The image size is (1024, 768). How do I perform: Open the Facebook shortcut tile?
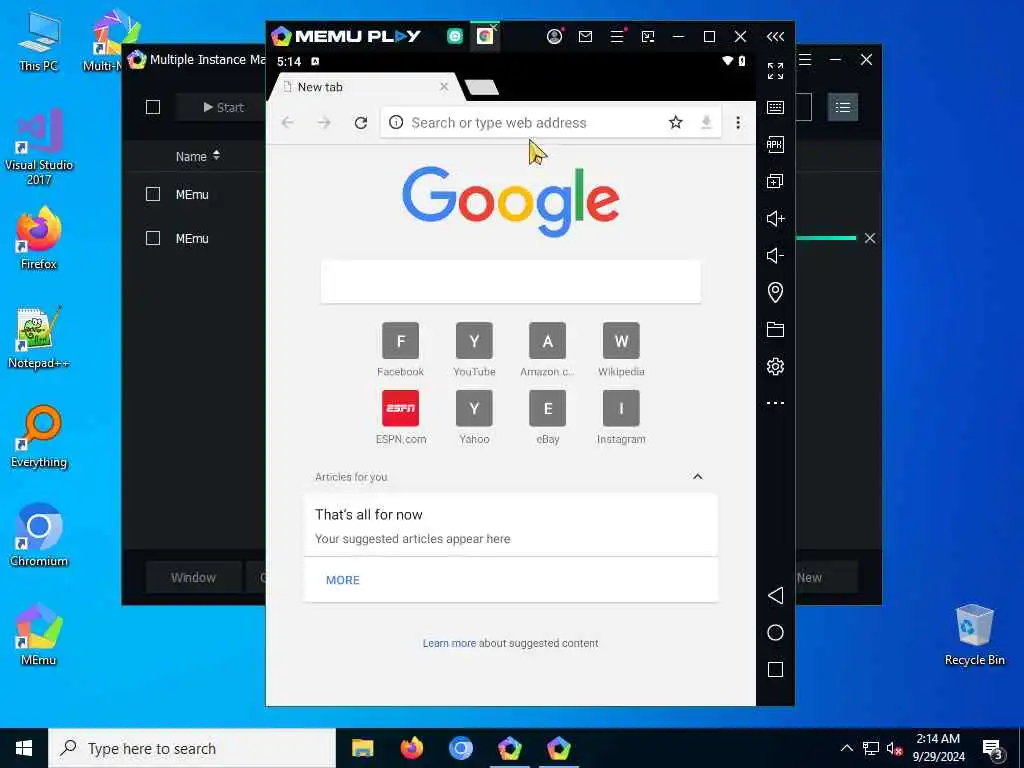point(400,349)
